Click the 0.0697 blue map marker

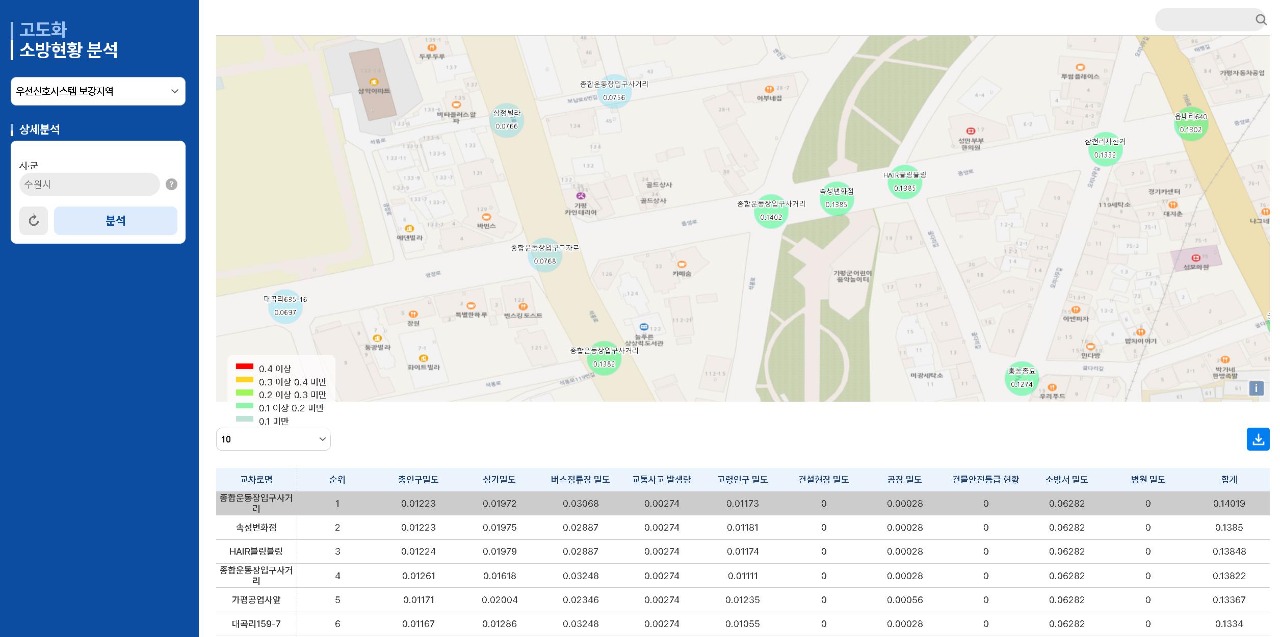coord(285,307)
